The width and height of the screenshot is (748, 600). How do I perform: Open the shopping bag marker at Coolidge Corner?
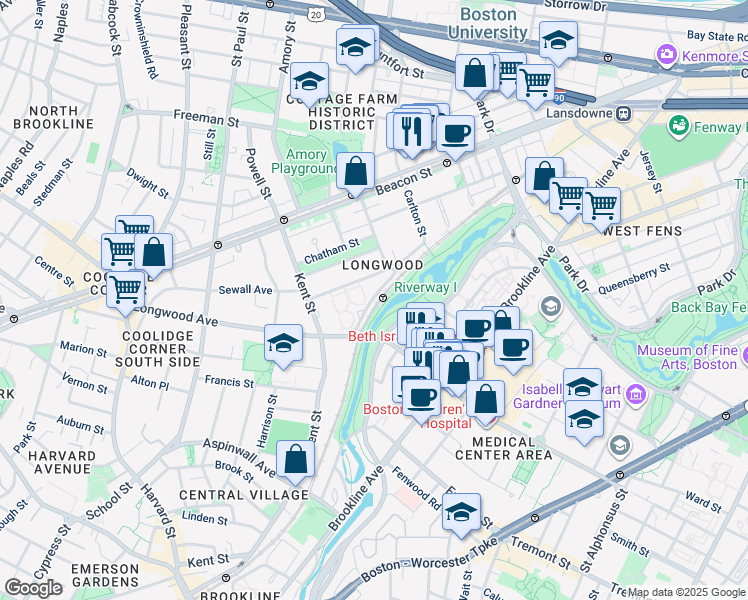(154, 253)
